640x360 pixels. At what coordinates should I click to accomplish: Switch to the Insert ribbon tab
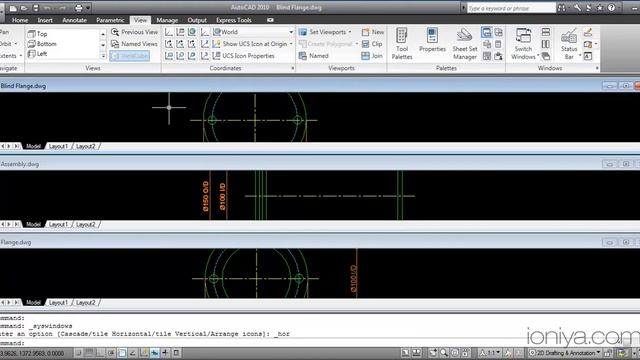click(45, 20)
